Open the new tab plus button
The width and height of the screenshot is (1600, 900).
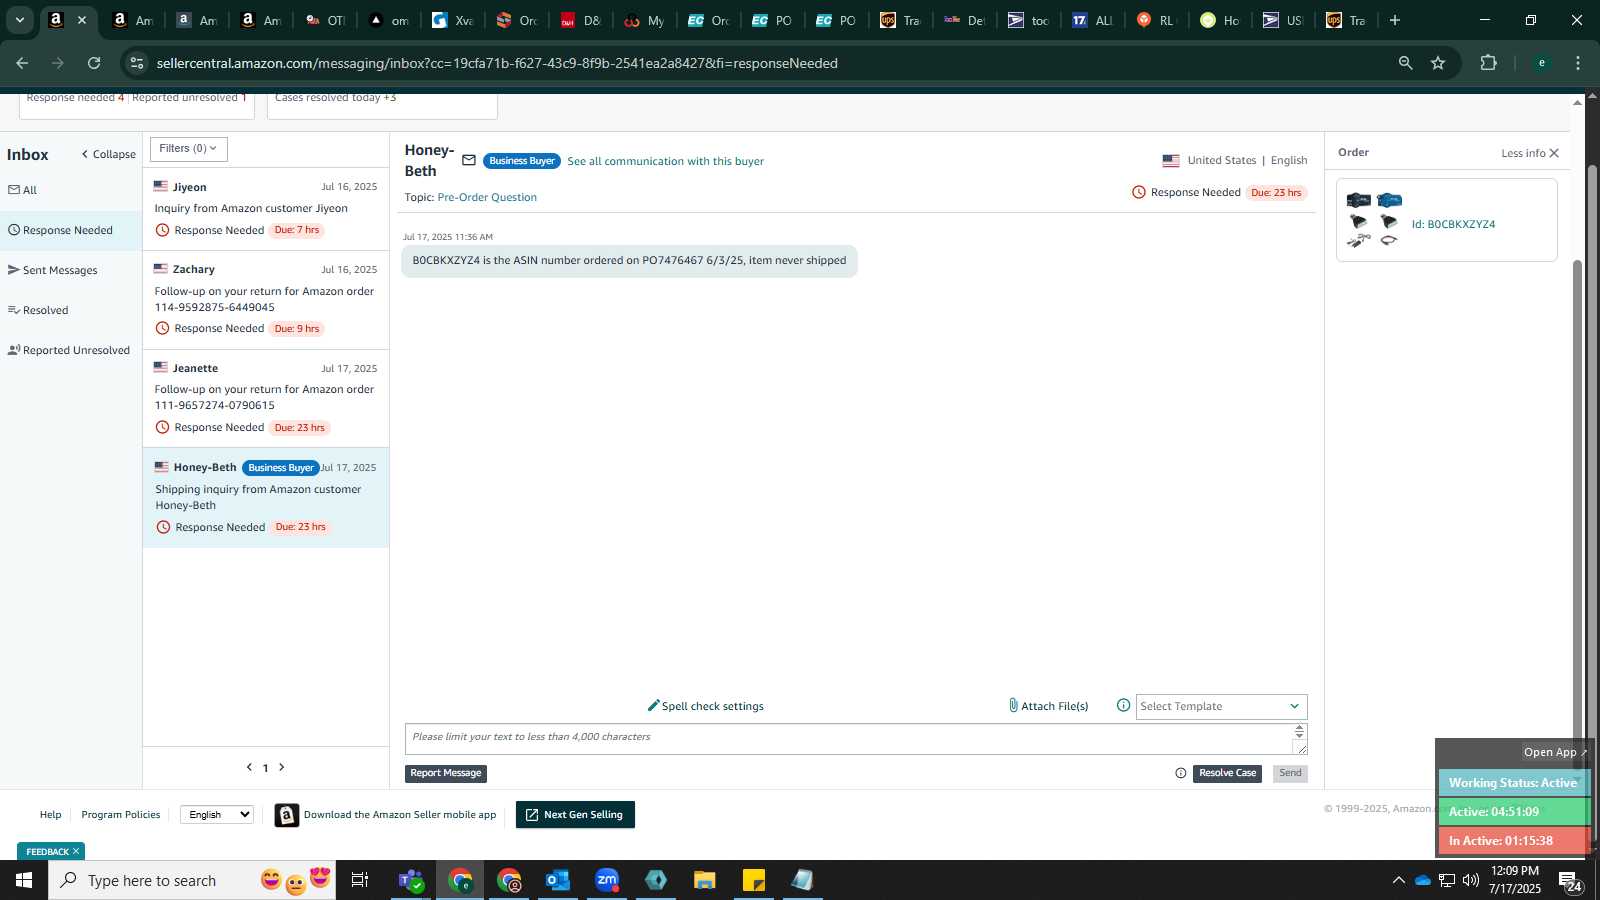coord(1395,20)
